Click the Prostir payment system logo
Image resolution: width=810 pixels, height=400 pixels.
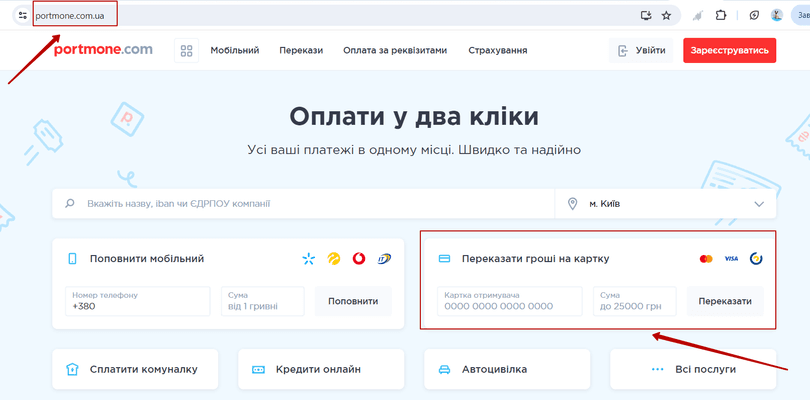[x=757, y=258]
